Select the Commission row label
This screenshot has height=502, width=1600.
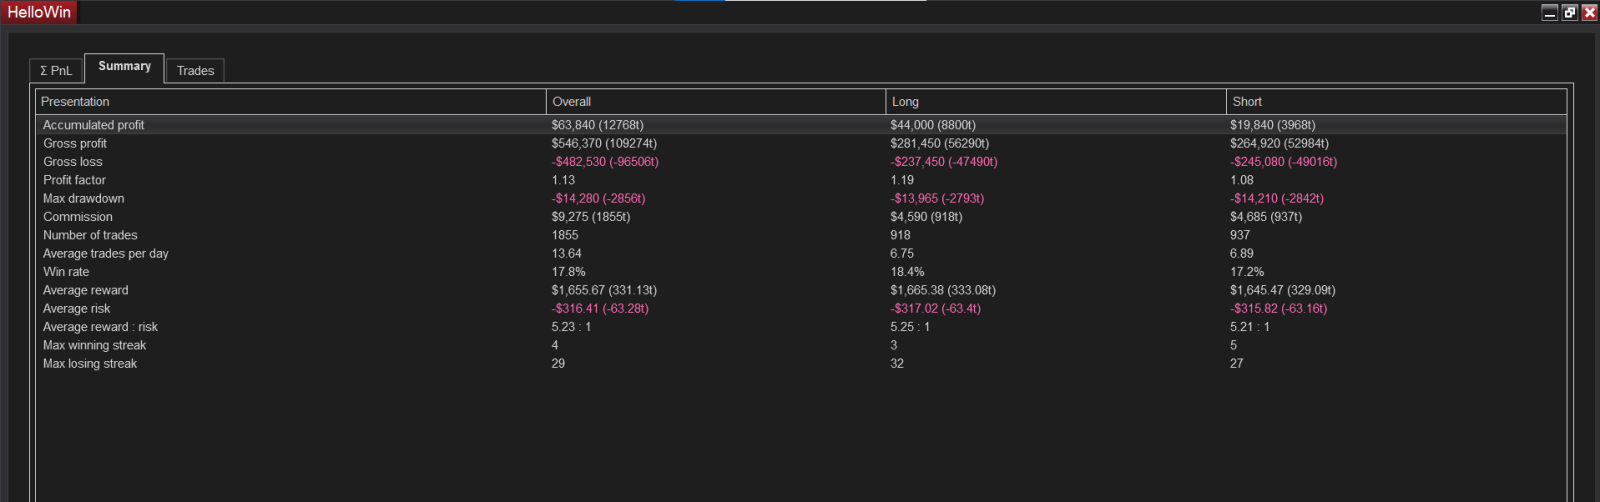(77, 217)
